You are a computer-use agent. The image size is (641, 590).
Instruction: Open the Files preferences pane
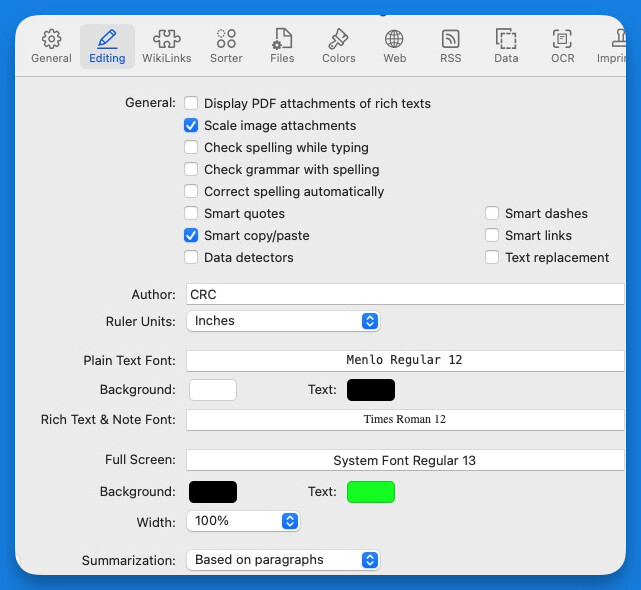coord(282,46)
